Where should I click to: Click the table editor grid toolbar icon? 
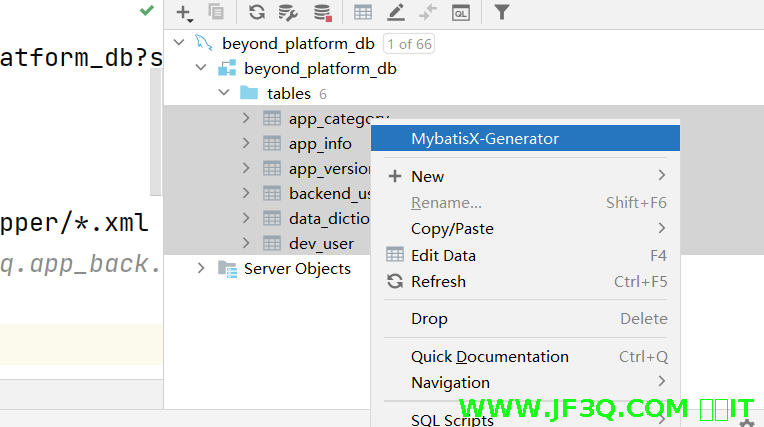click(x=363, y=13)
